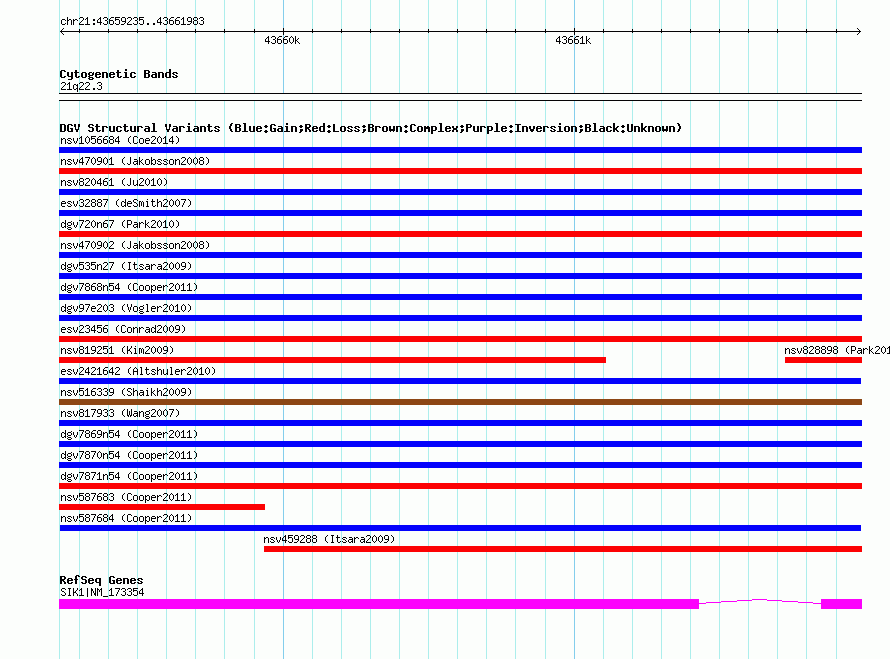Click the Cytogenetic Bands track title

pyautogui.click(x=119, y=74)
